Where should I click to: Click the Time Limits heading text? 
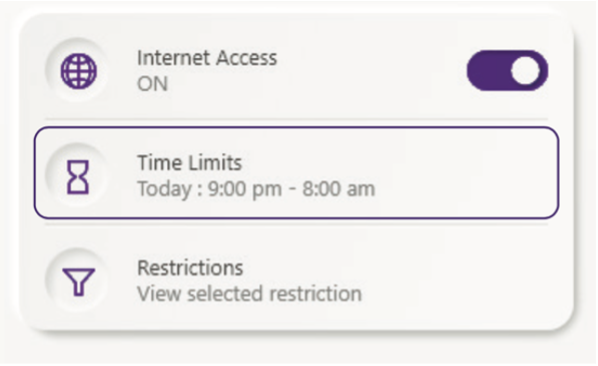point(190,163)
